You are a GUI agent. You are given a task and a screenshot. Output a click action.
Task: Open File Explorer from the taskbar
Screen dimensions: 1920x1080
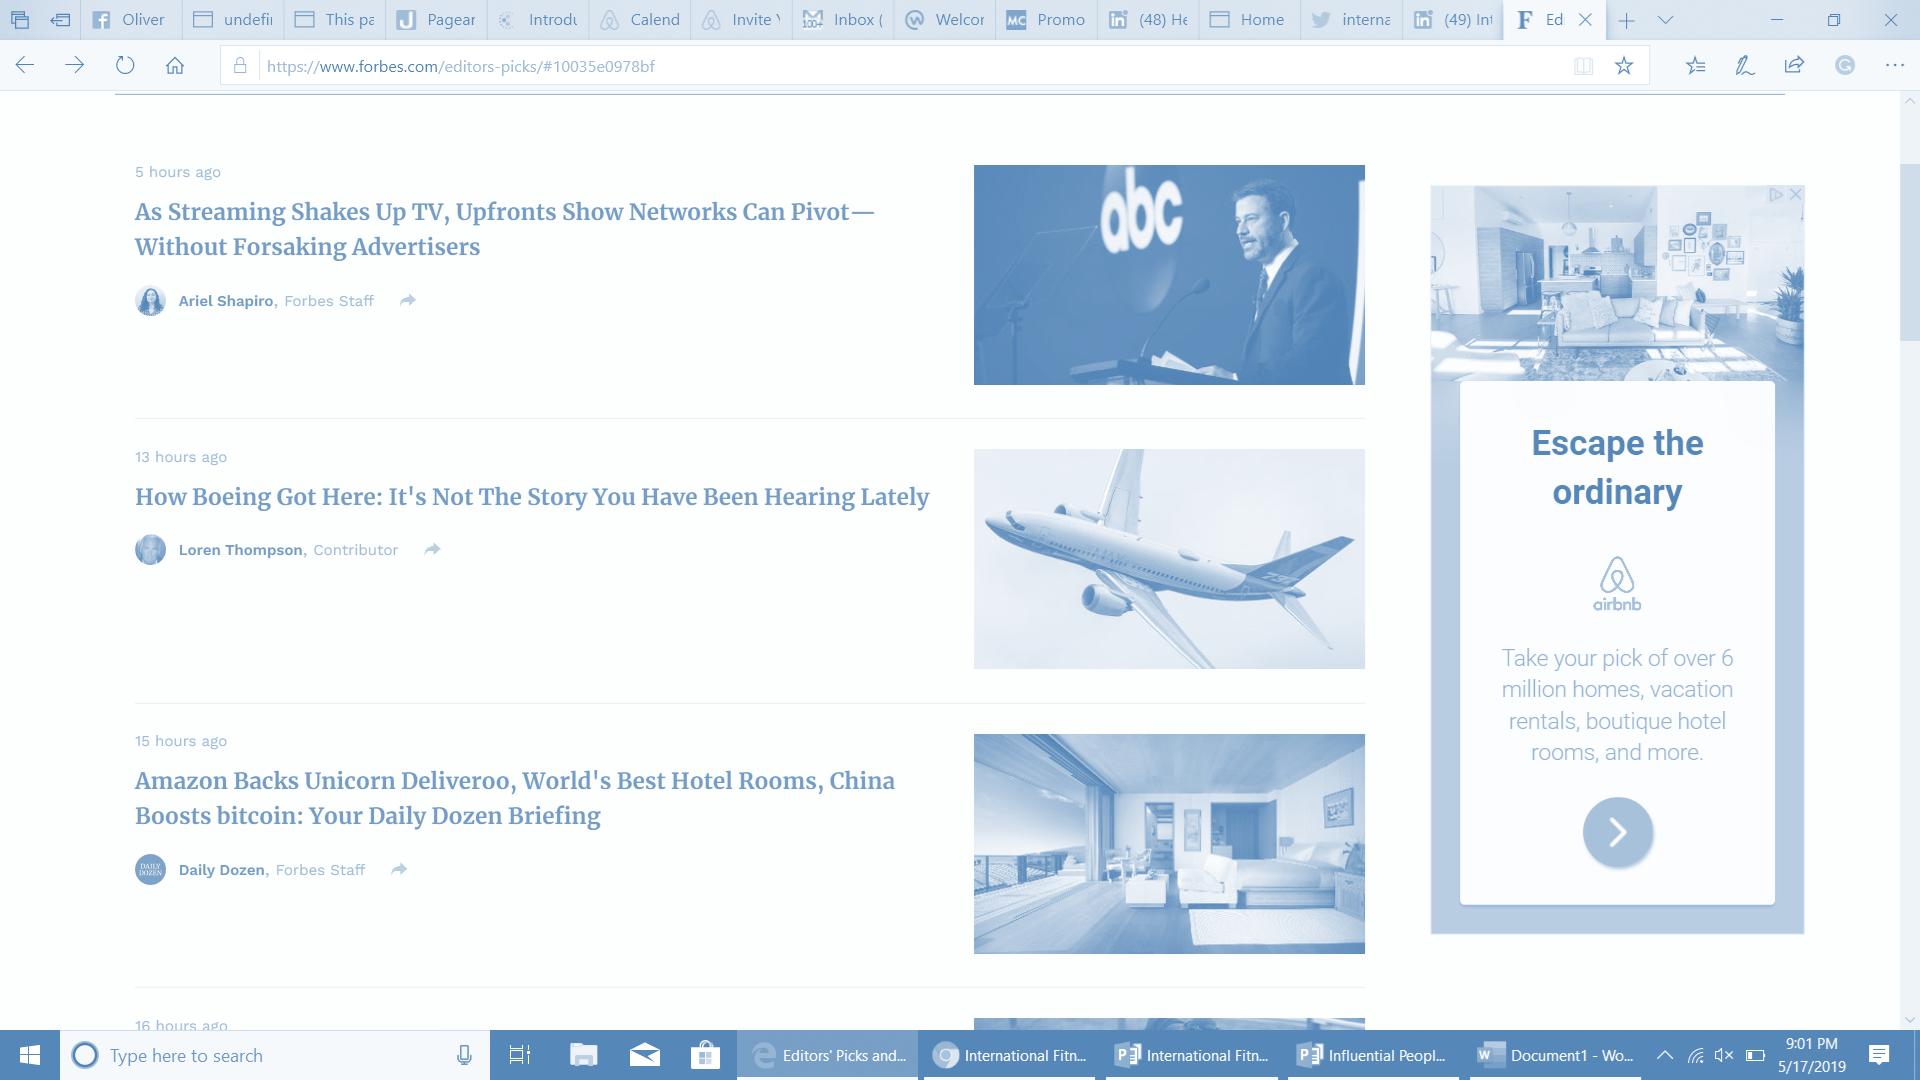583,1055
